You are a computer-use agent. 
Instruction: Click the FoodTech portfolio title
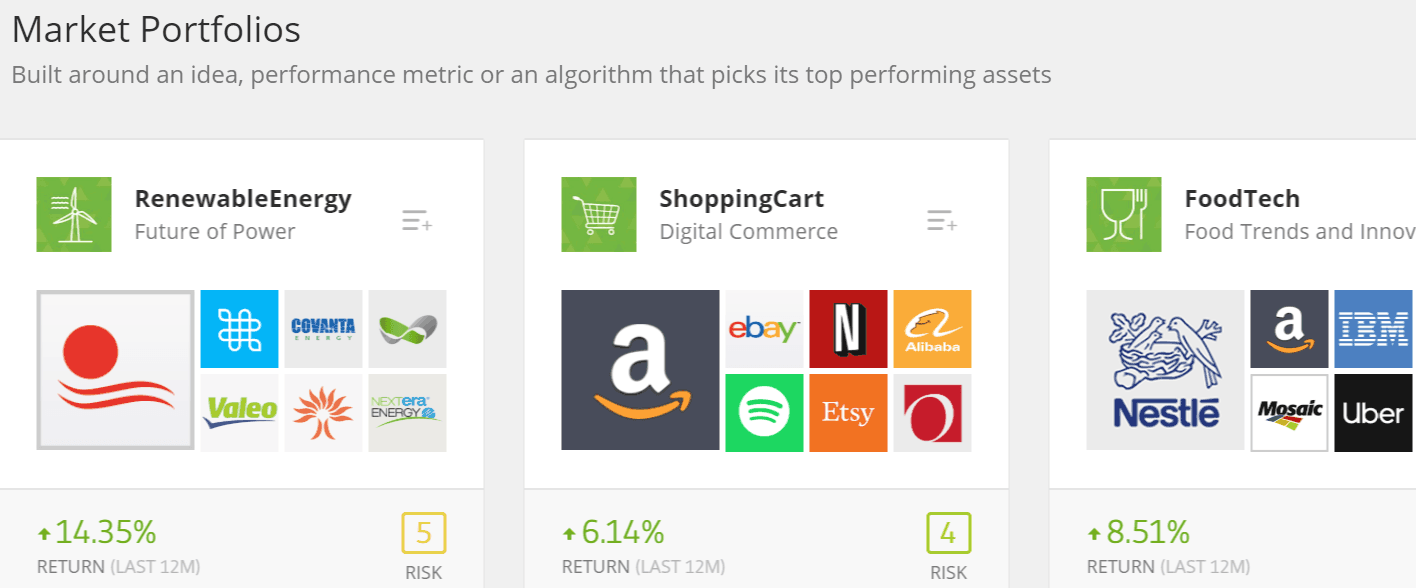[x=1242, y=199]
